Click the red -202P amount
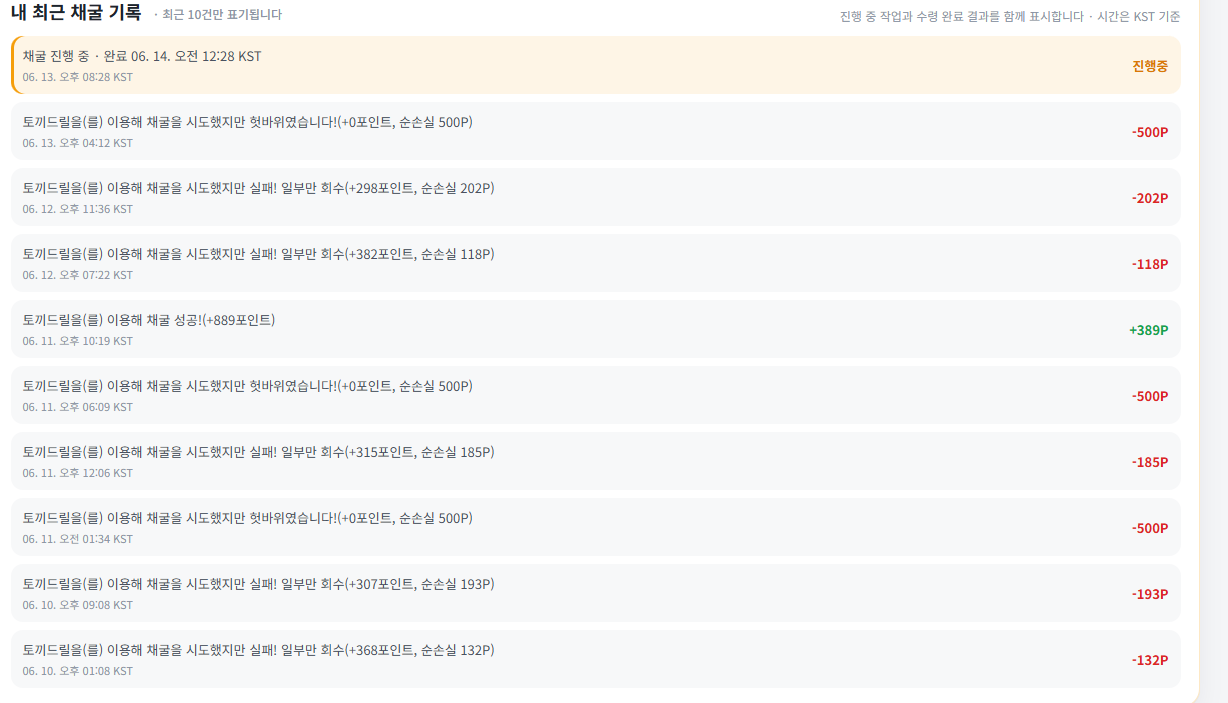This screenshot has width=1228, height=703. (1150, 198)
